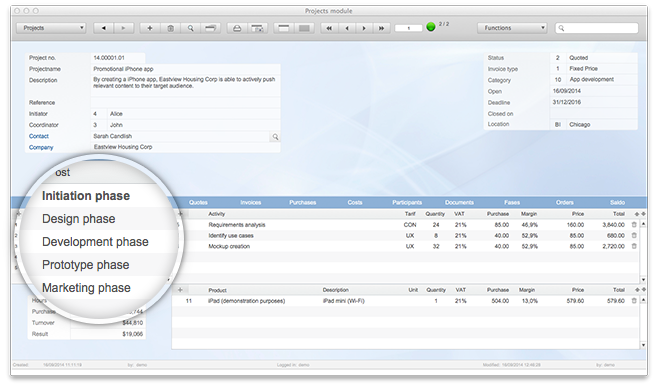Click the printer icon in toolbar
The width and height of the screenshot is (660, 384).
pyautogui.click(x=237, y=28)
